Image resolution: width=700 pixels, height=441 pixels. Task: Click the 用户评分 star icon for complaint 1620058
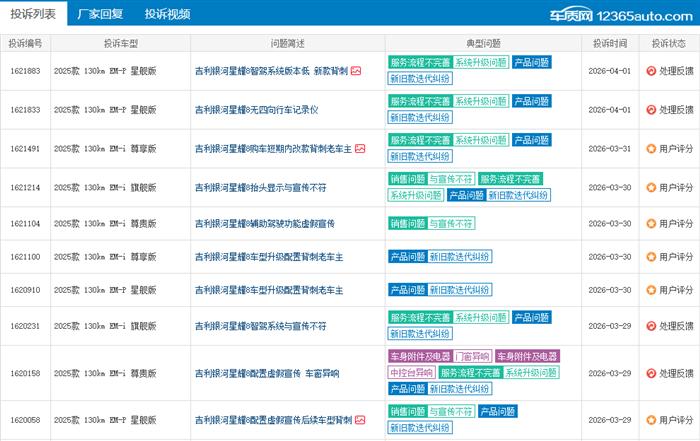(x=651, y=420)
